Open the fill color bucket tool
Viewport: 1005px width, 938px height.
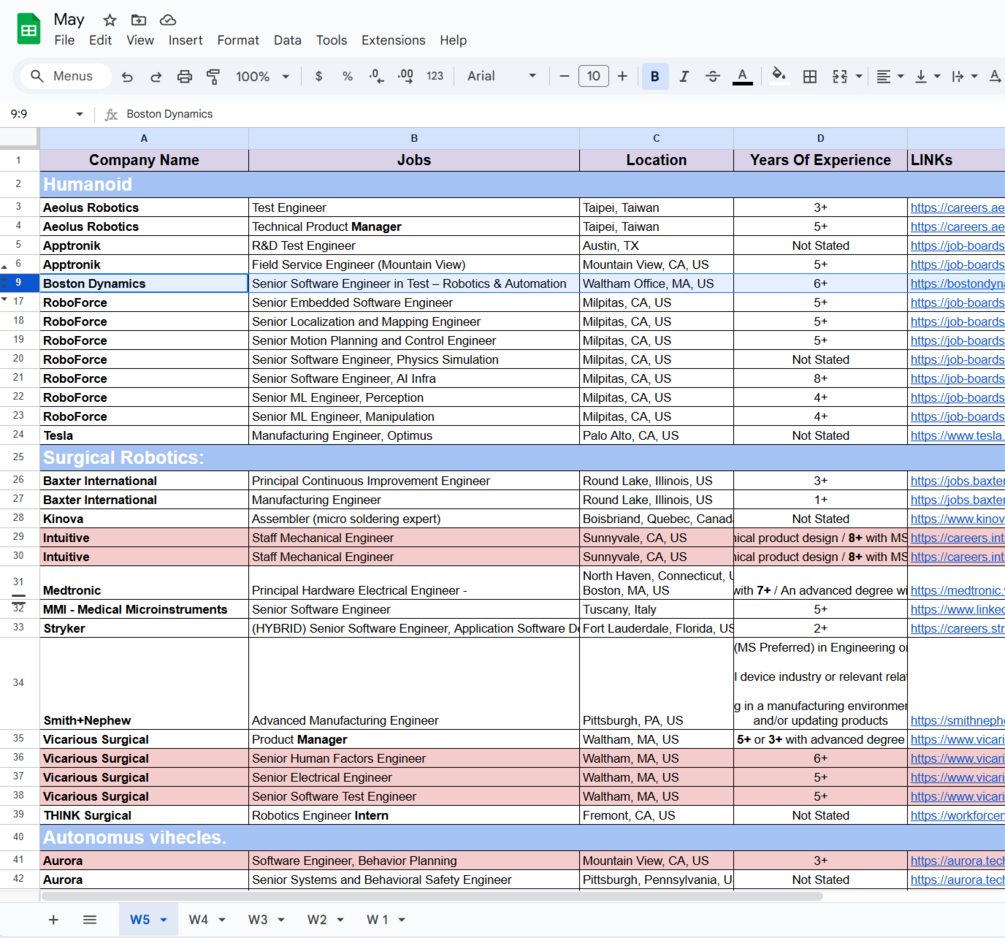pyautogui.click(x=778, y=76)
